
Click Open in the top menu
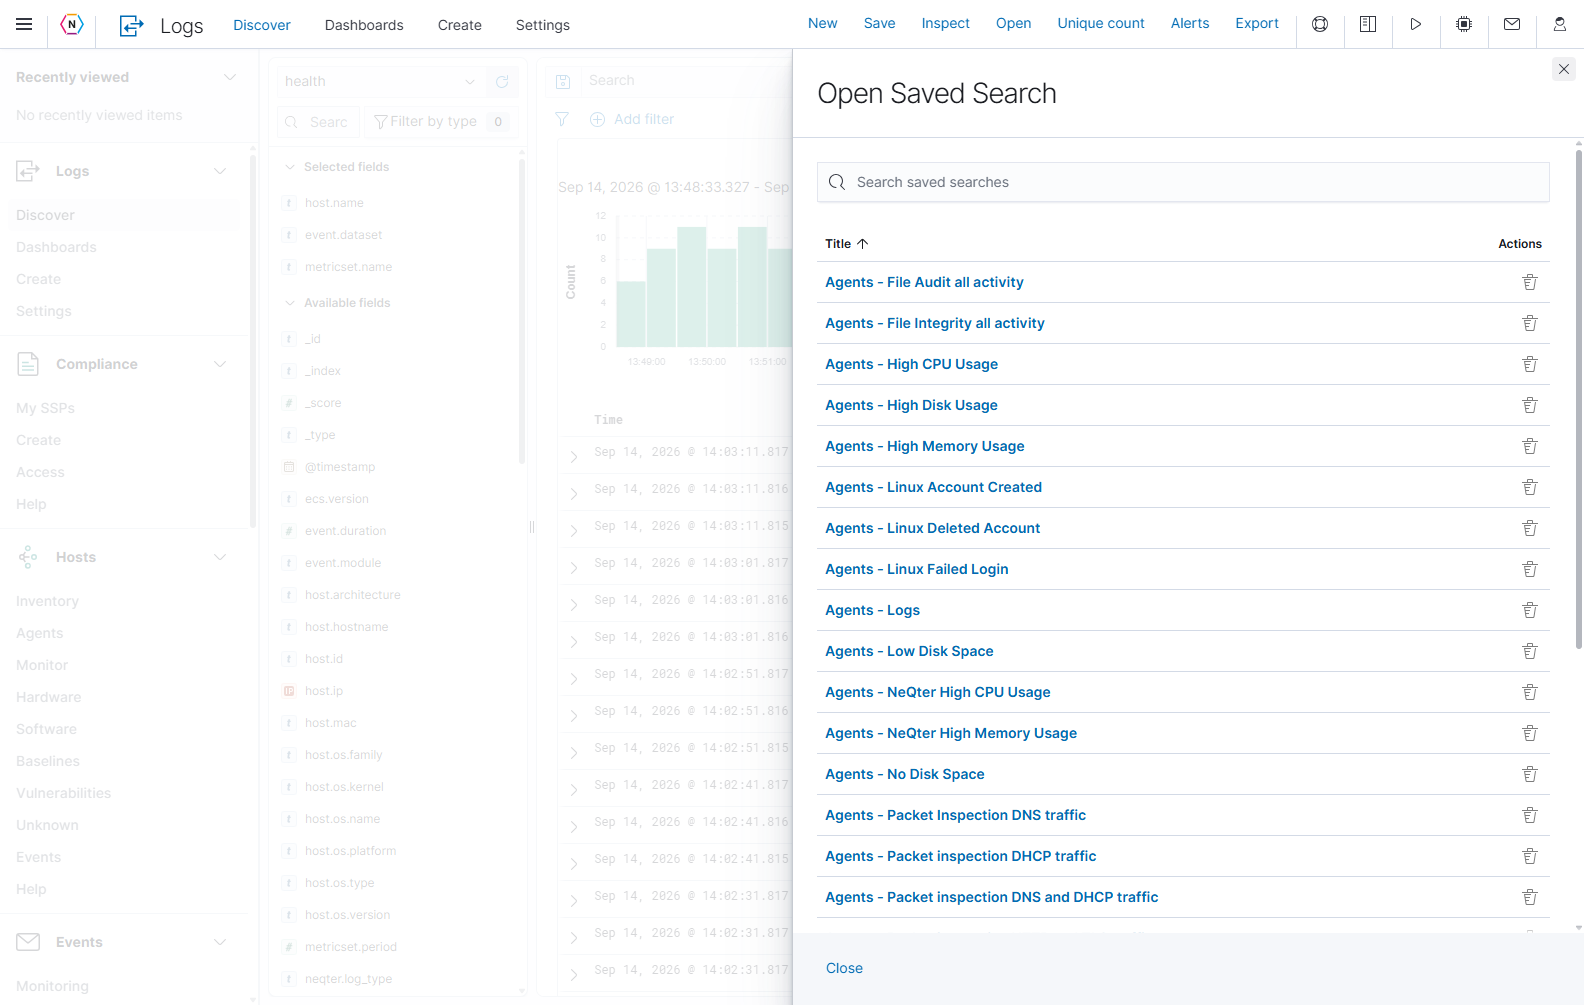[x=1014, y=23]
